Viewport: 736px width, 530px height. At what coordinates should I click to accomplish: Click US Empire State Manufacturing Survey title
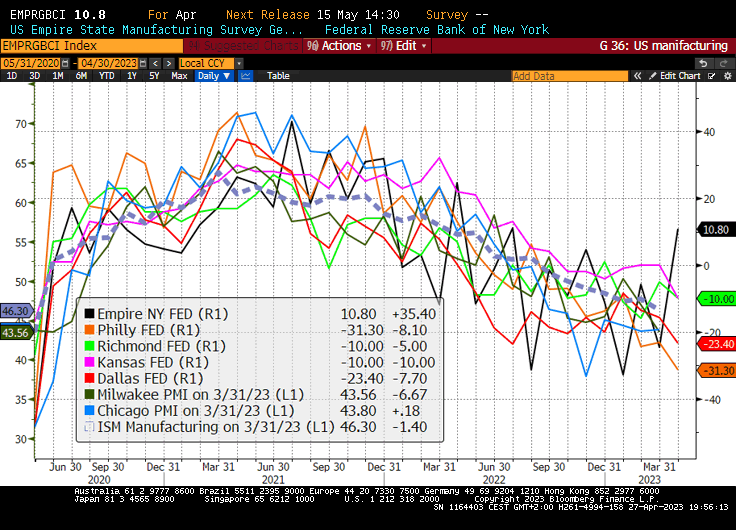pyautogui.click(x=156, y=30)
